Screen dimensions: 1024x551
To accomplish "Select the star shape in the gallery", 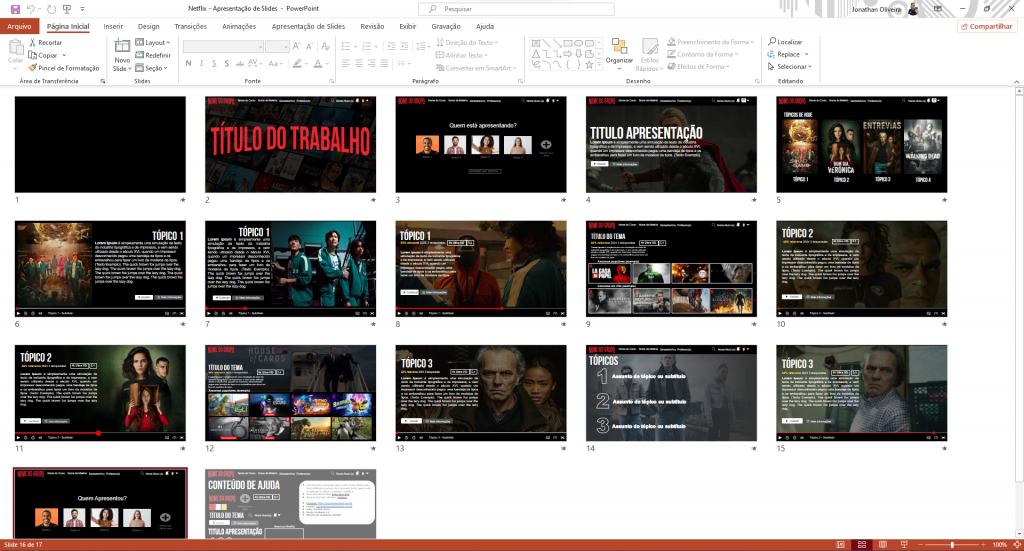I will point(589,65).
